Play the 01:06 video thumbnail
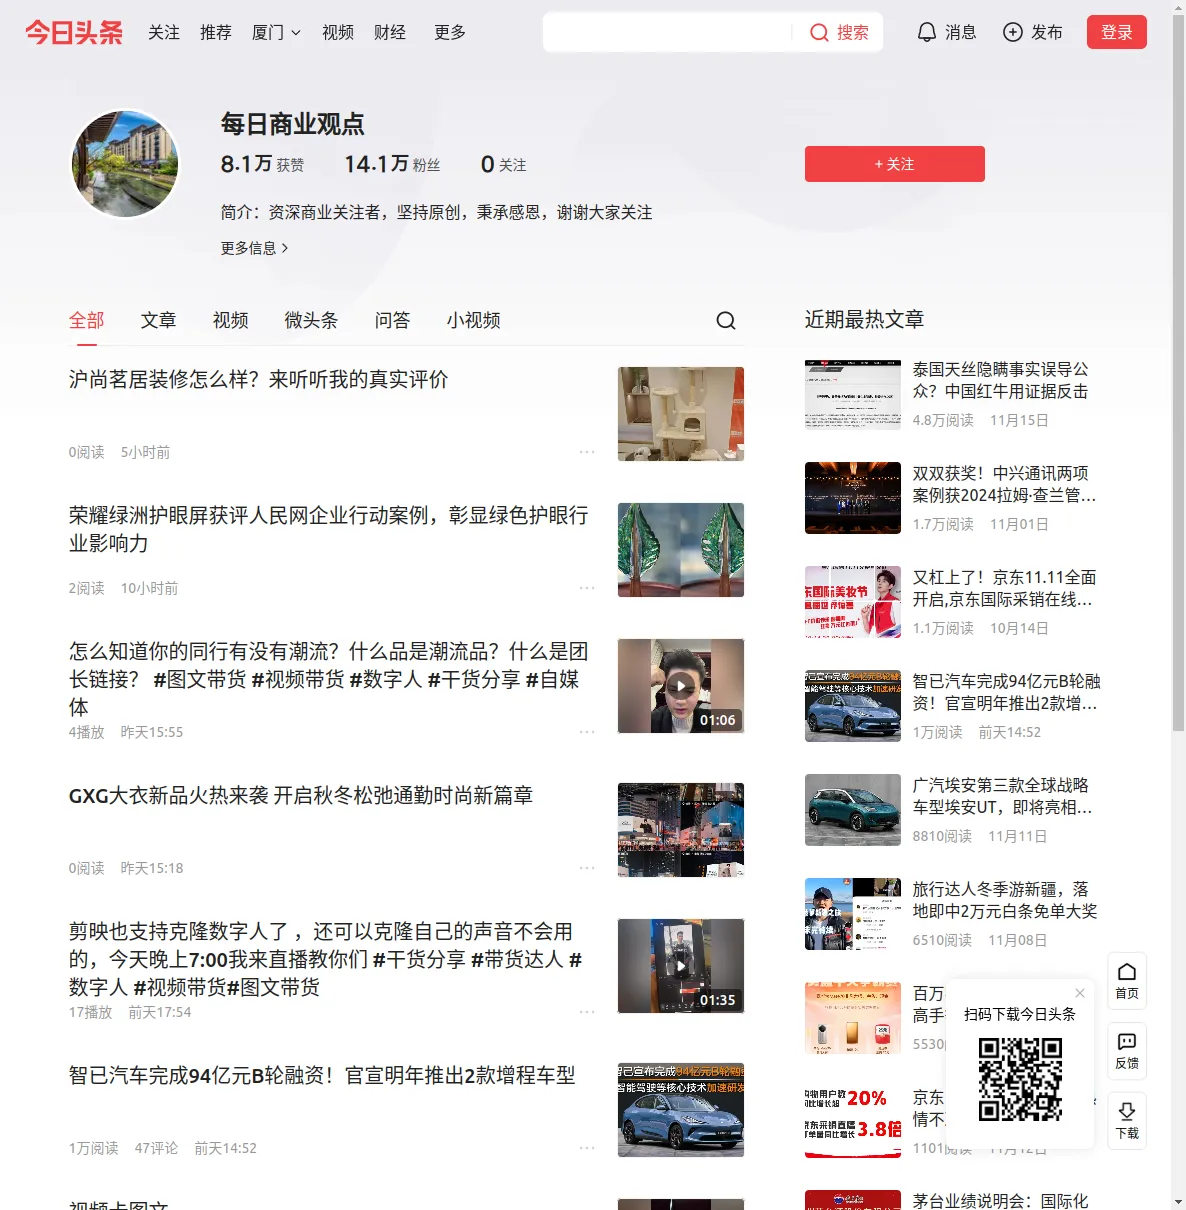 (681, 686)
